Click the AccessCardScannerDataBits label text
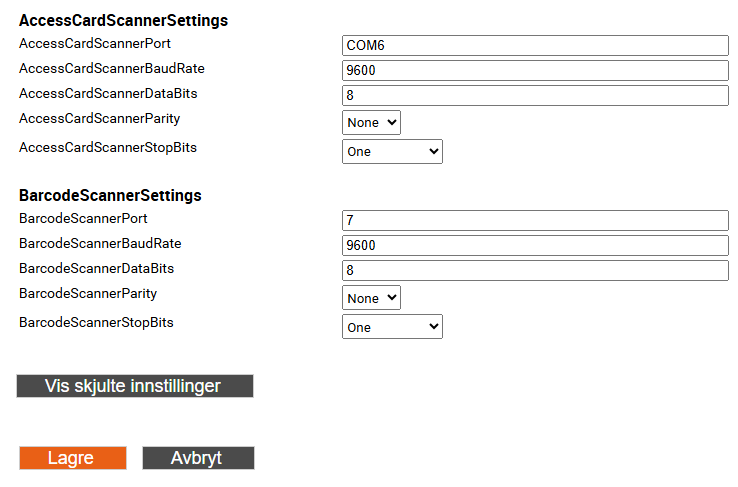The width and height of the screenshot is (738, 487). (108, 93)
